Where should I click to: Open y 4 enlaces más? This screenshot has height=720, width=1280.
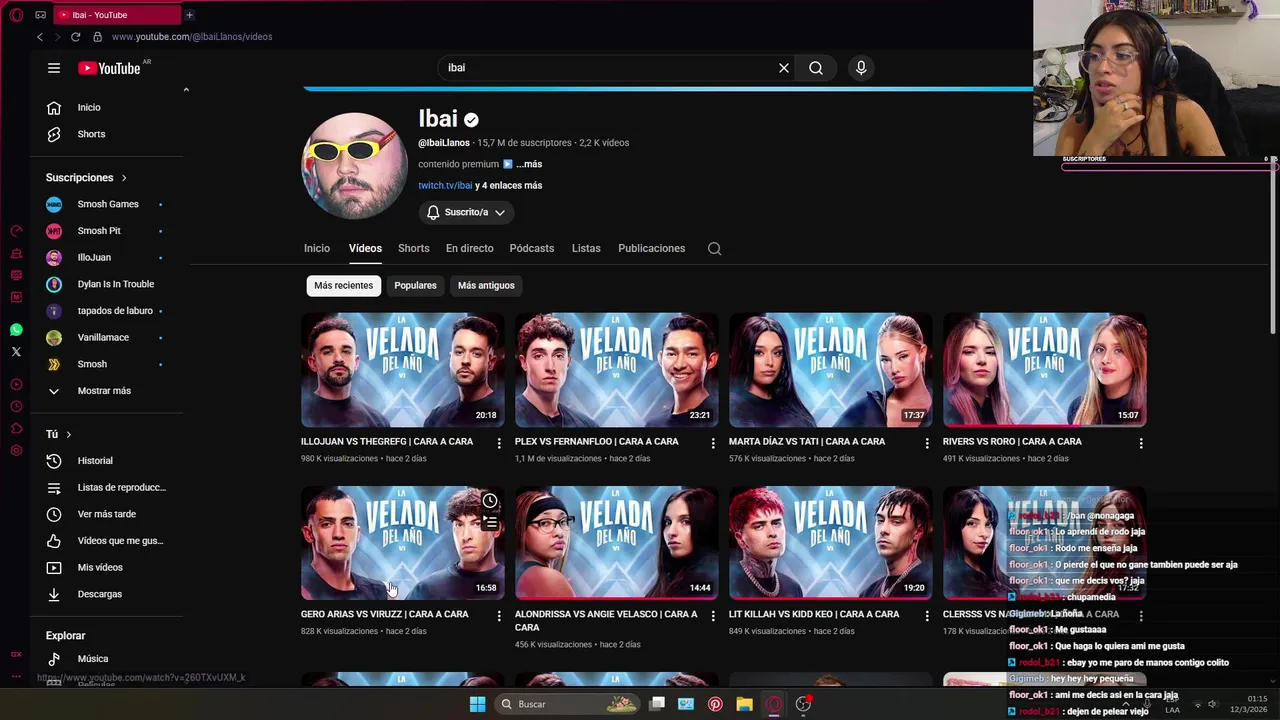pos(509,186)
